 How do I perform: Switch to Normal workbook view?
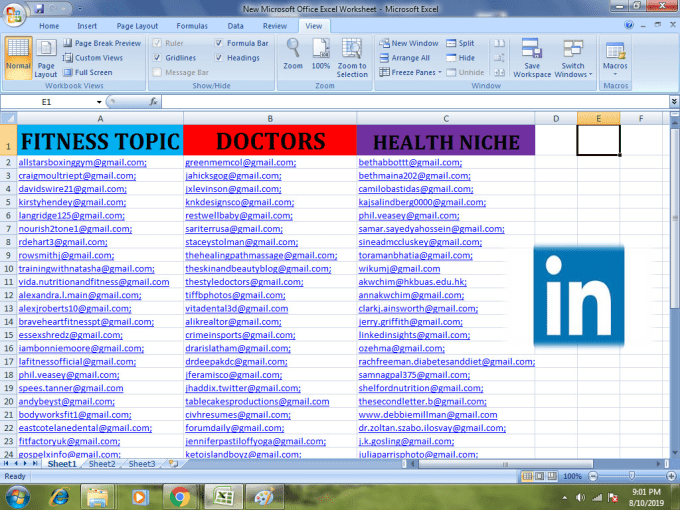18,58
